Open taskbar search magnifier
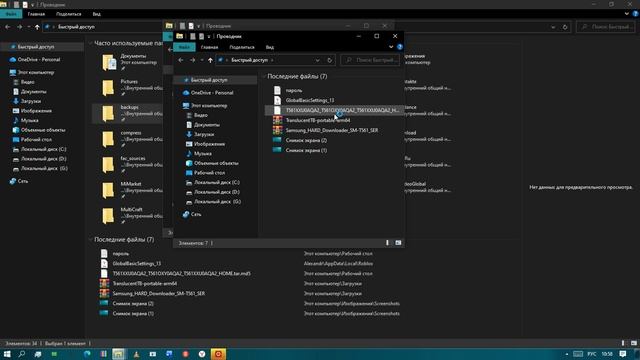This screenshot has width=640, height=360. (x=22, y=354)
